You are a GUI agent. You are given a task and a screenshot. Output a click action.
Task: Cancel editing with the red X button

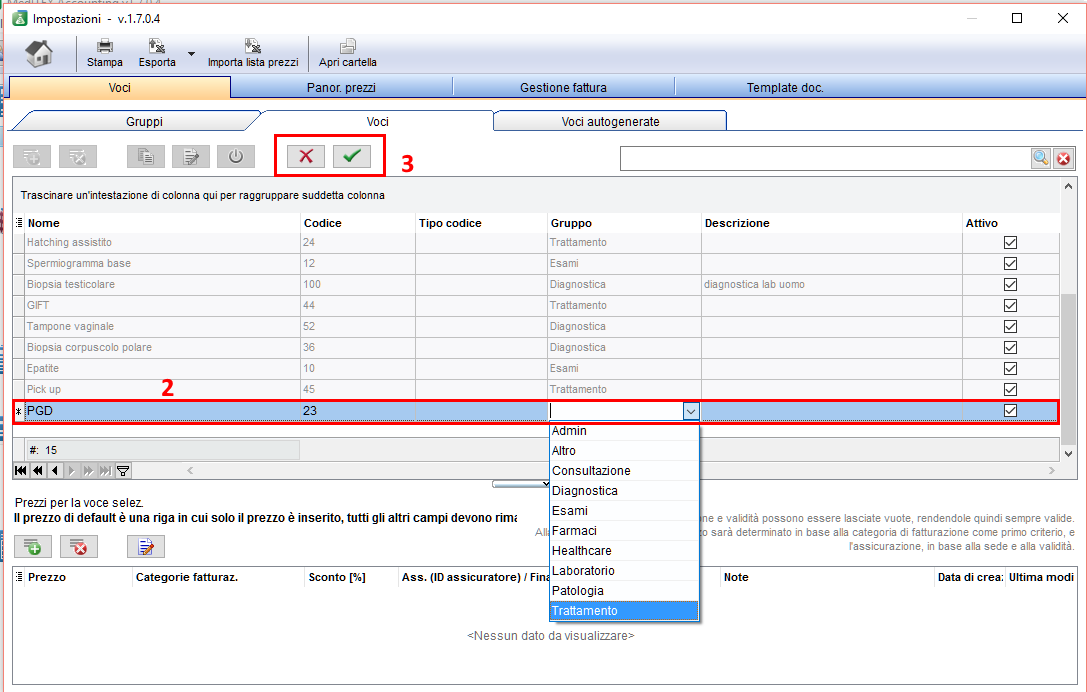pos(306,156)
